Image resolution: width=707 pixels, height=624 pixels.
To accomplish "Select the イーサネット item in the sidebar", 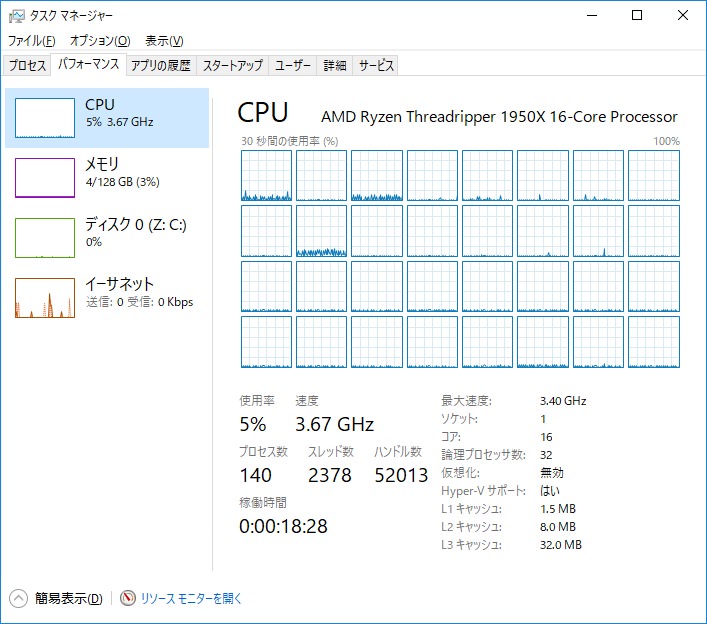I will (107, 298).
